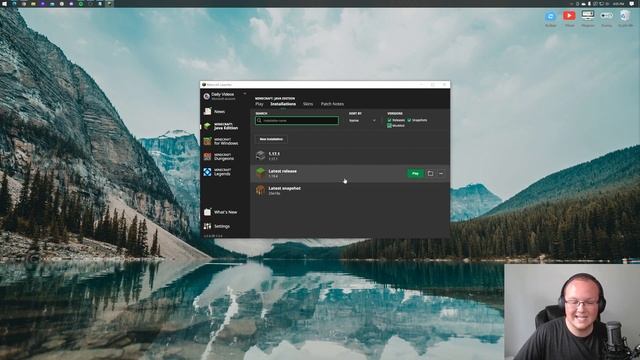Click the New installation button

point(271,139)
